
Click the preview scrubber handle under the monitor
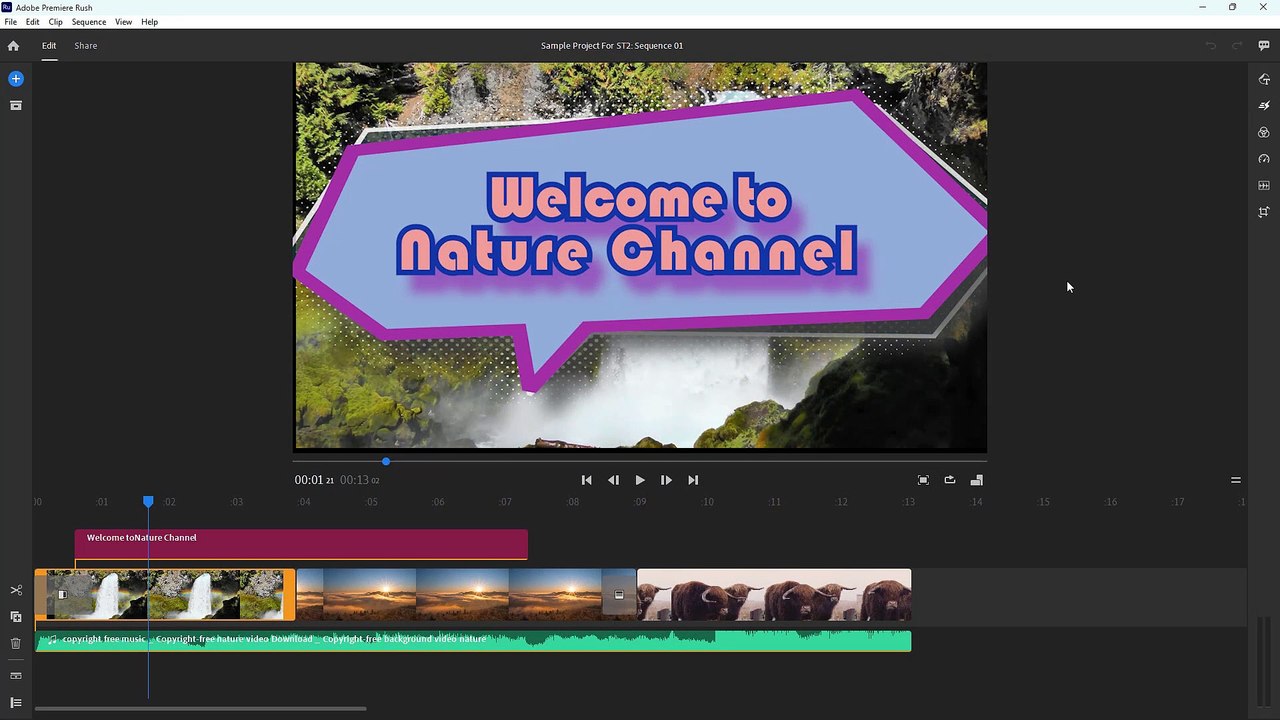coord(386,461)
